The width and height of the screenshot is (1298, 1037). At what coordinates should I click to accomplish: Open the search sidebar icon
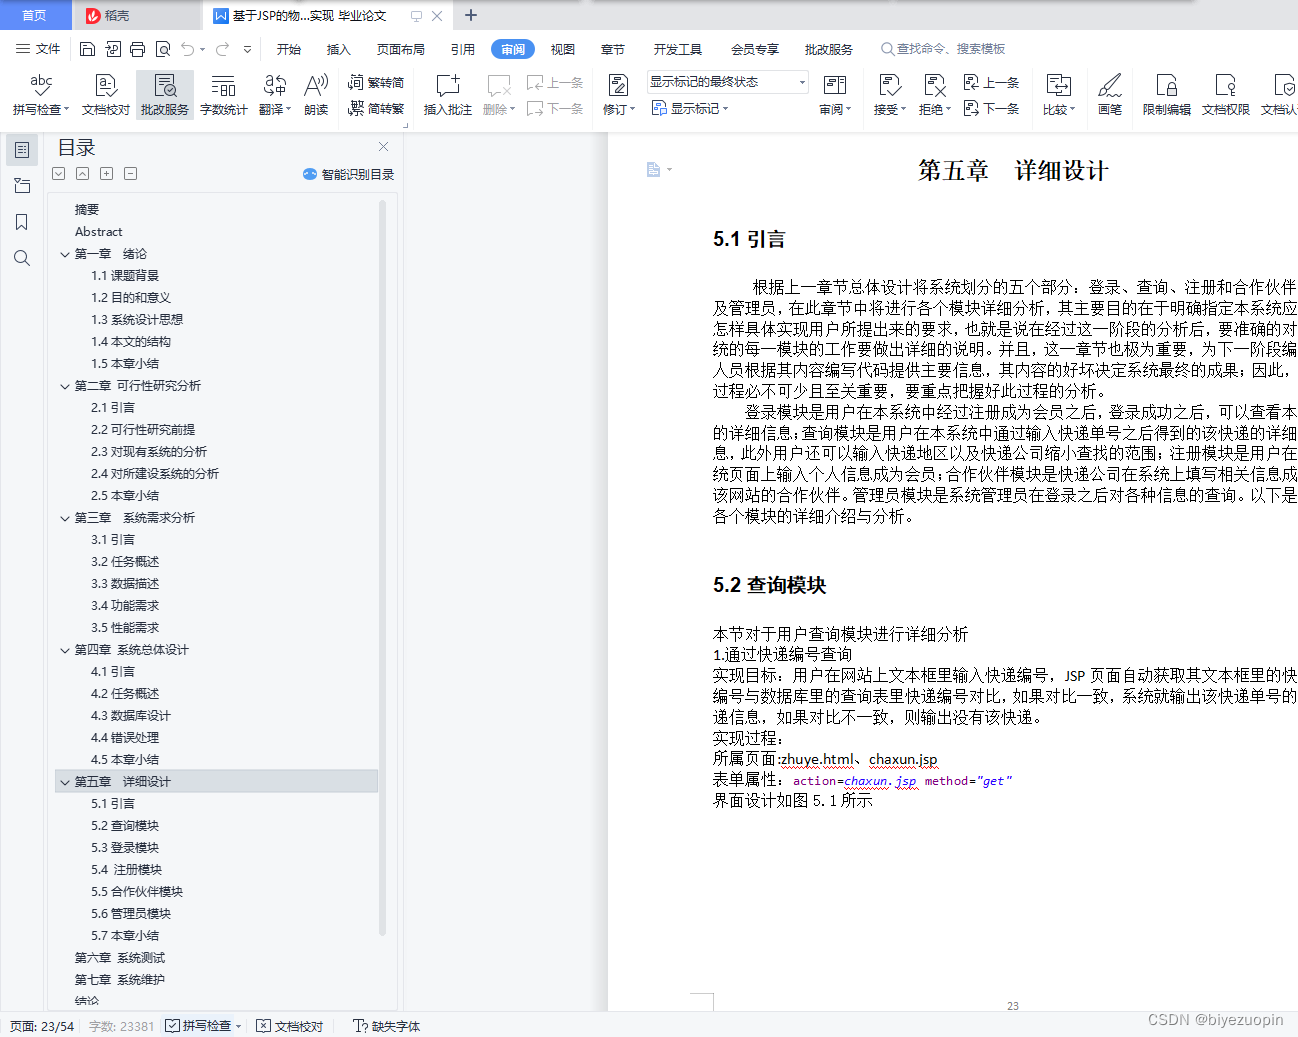tap(22, 258)
